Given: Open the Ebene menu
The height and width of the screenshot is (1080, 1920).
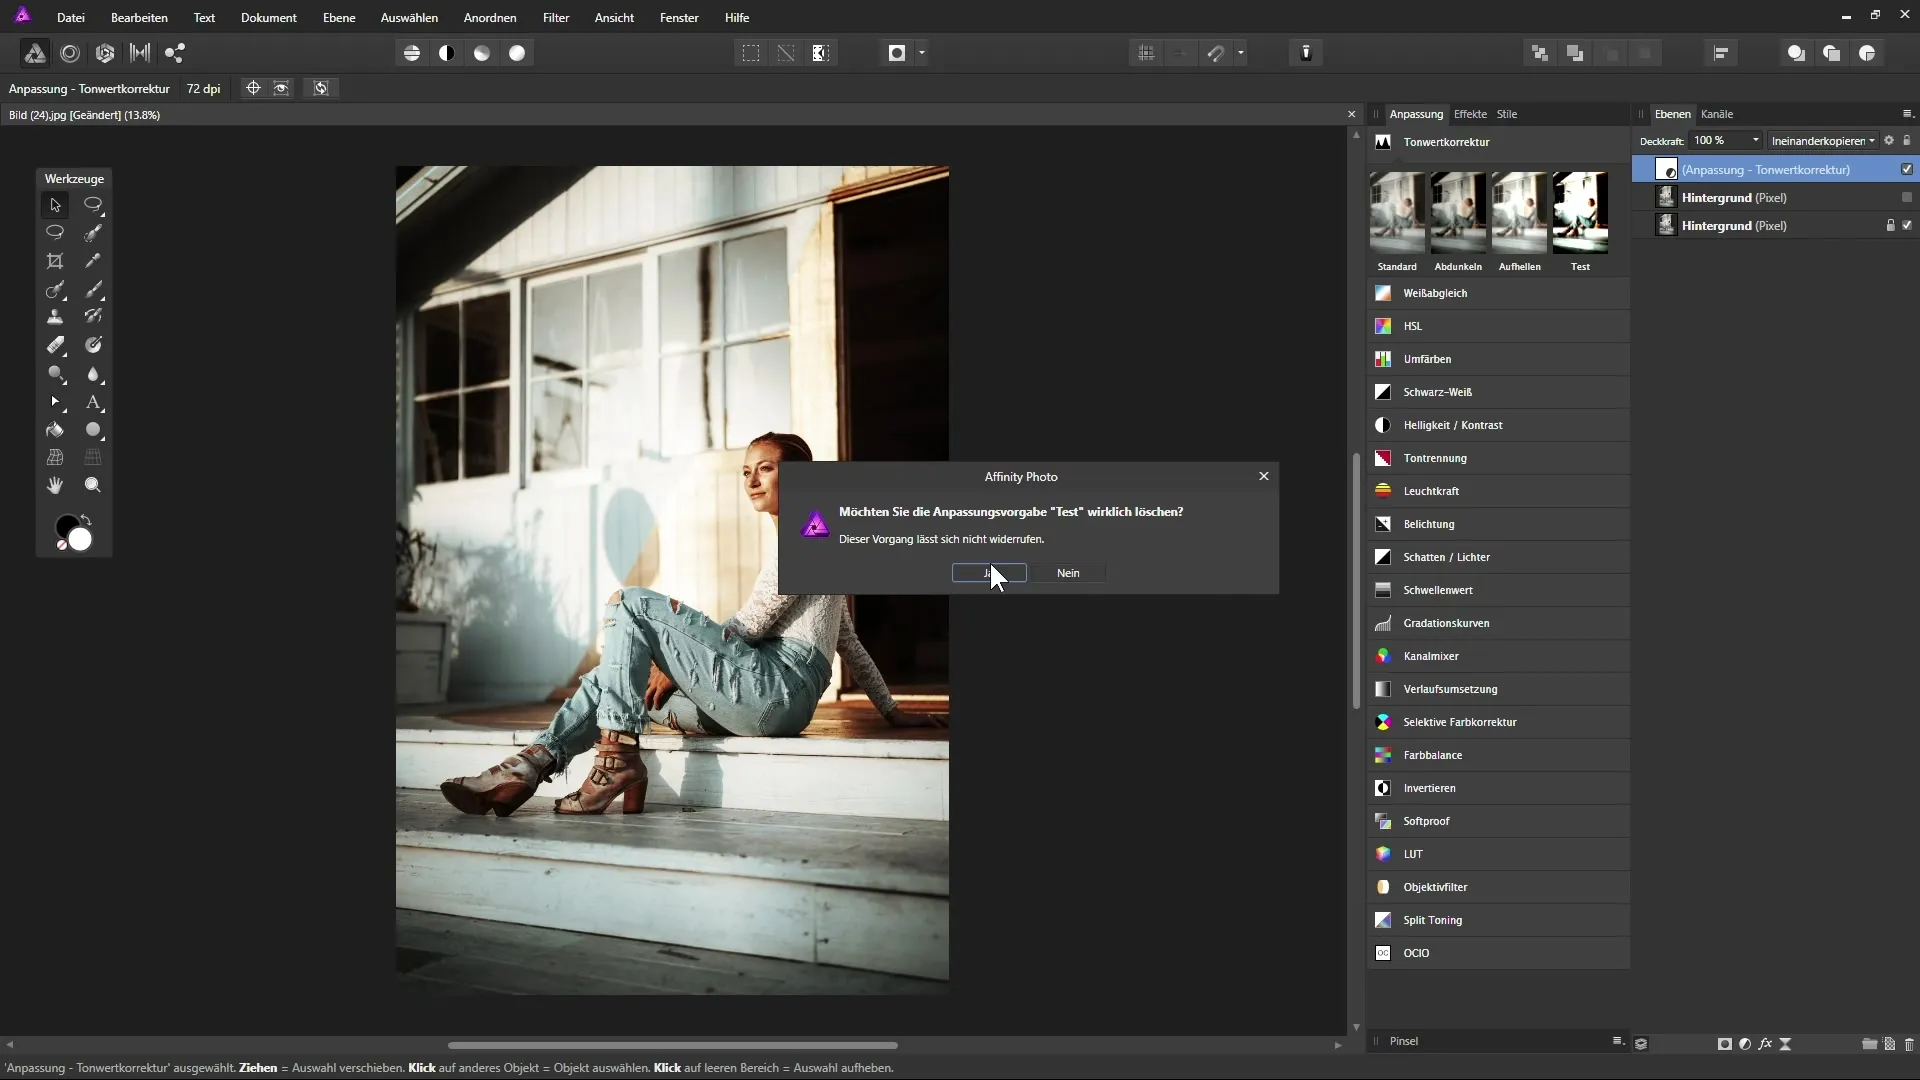Looking at the screenshot, I should coord(339,18).
